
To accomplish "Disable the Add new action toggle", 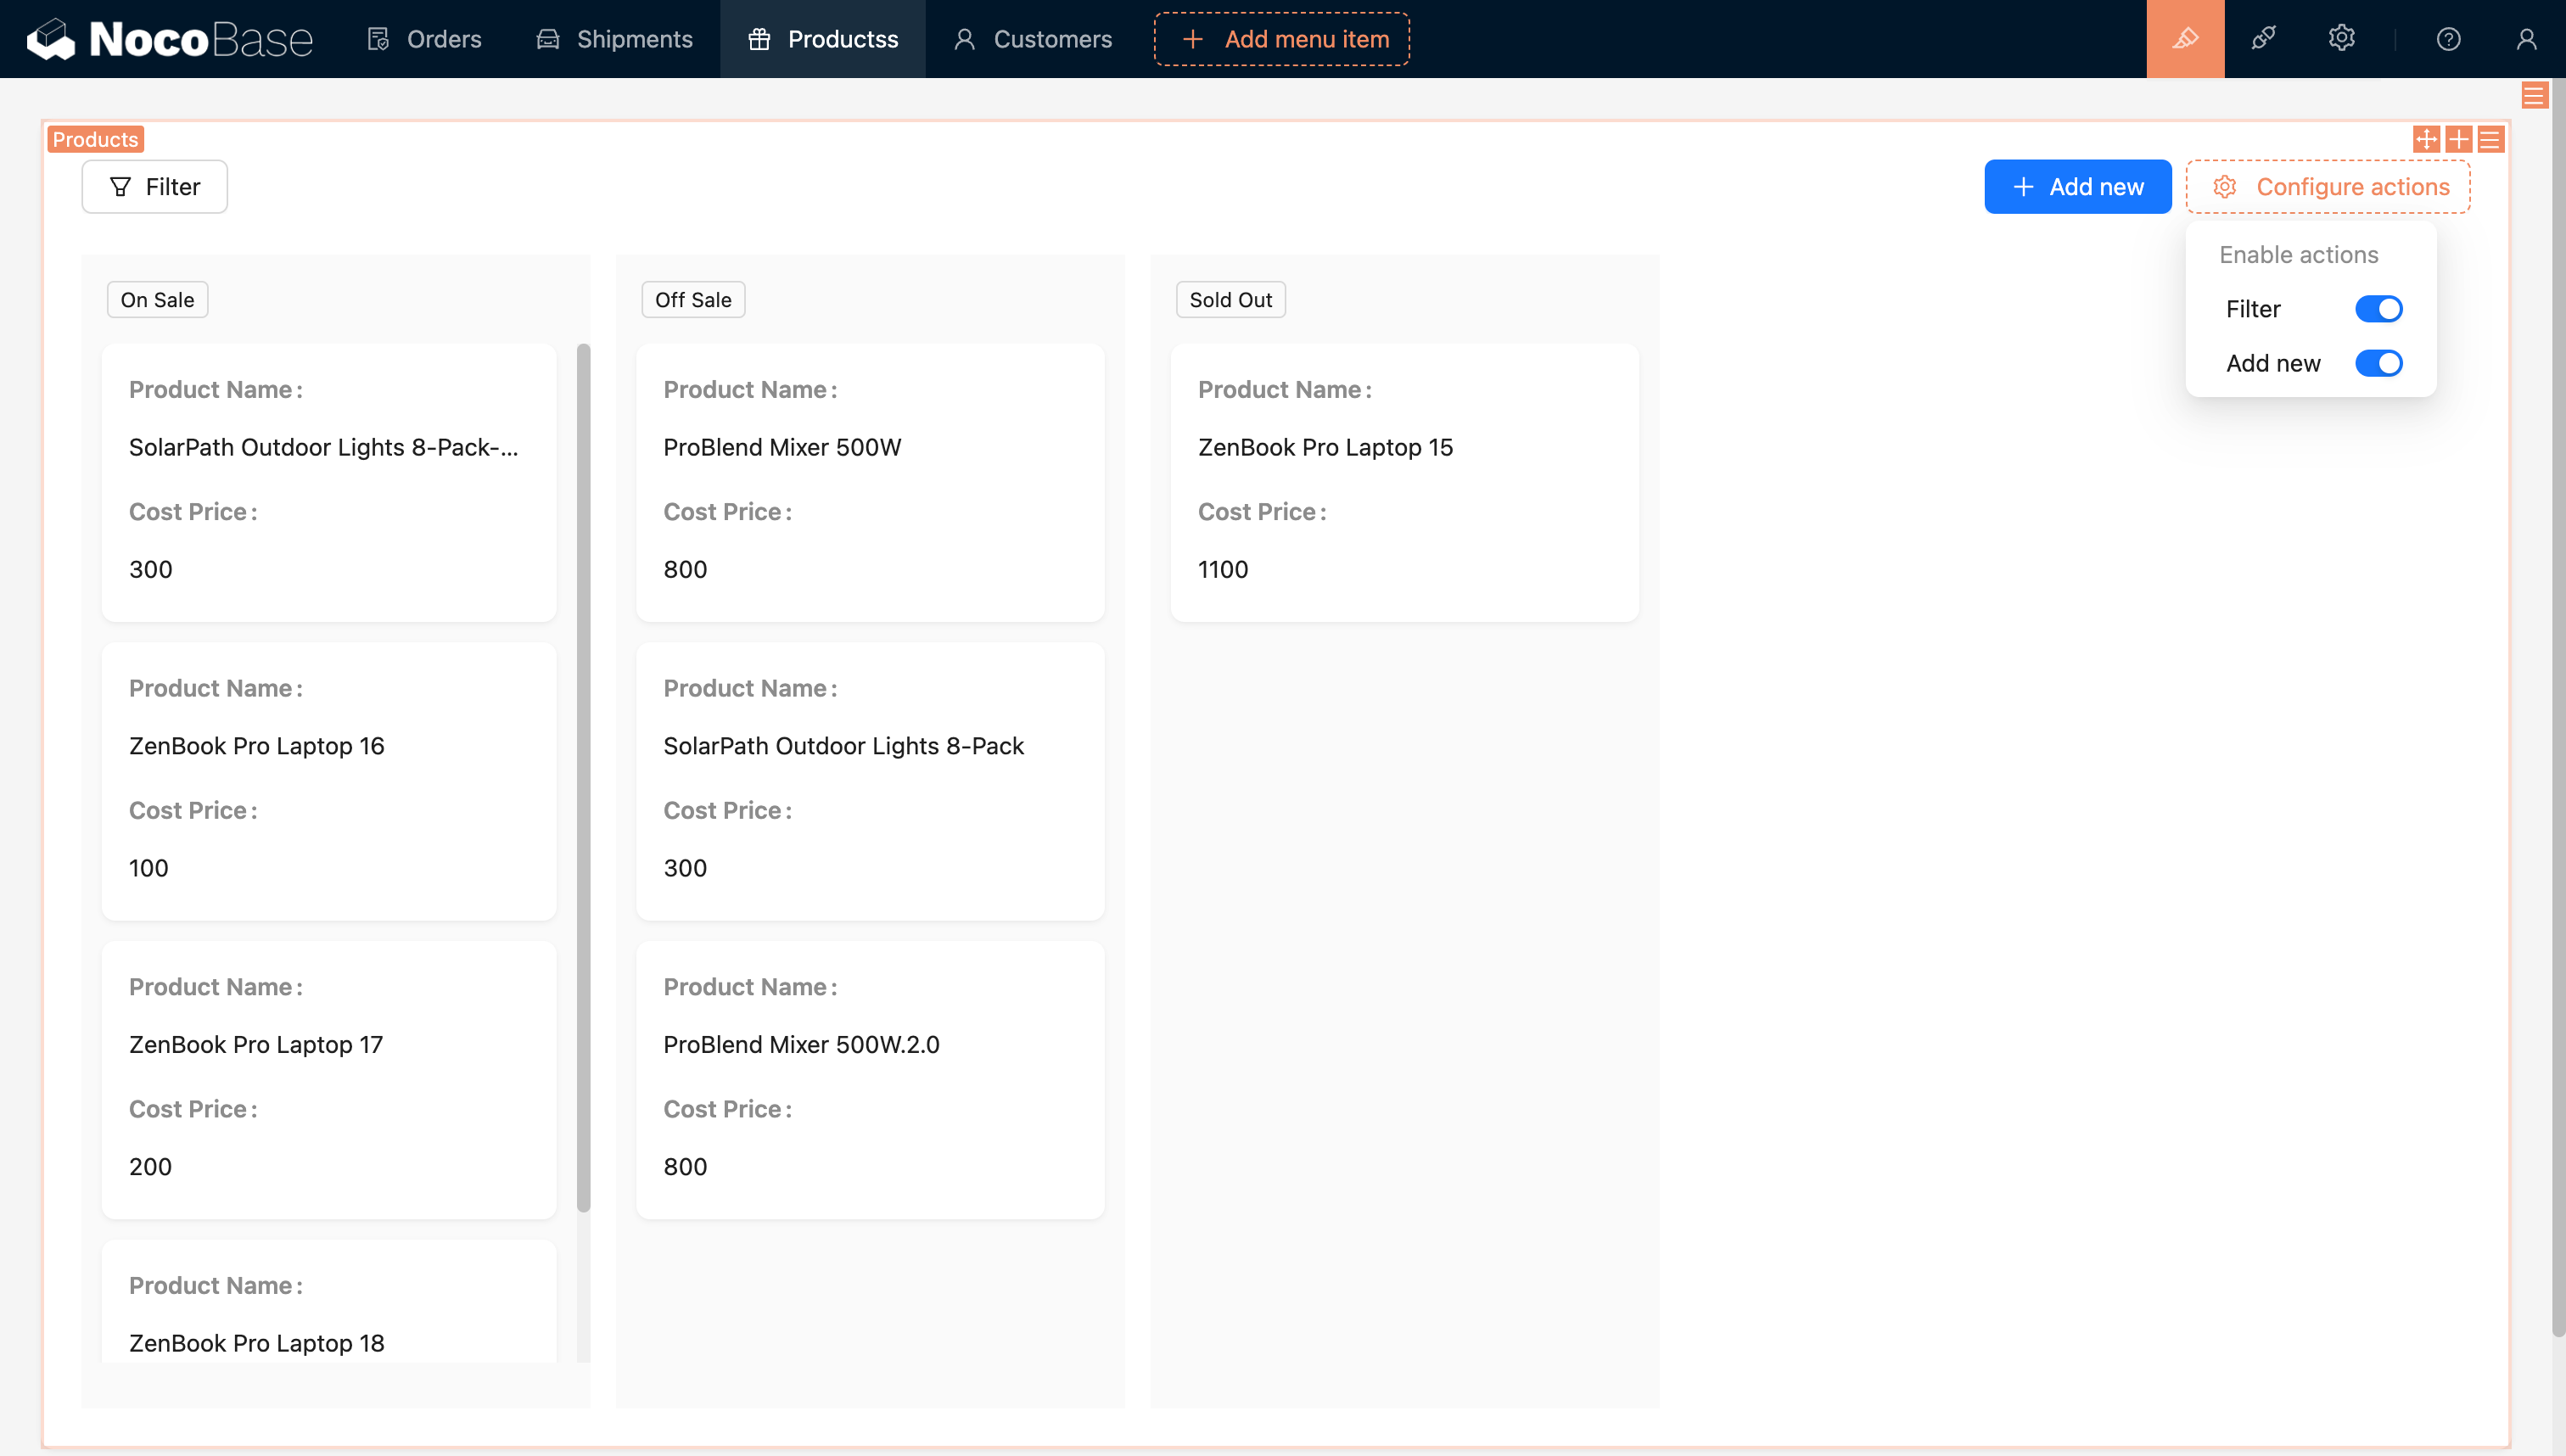I will 2379,363.
